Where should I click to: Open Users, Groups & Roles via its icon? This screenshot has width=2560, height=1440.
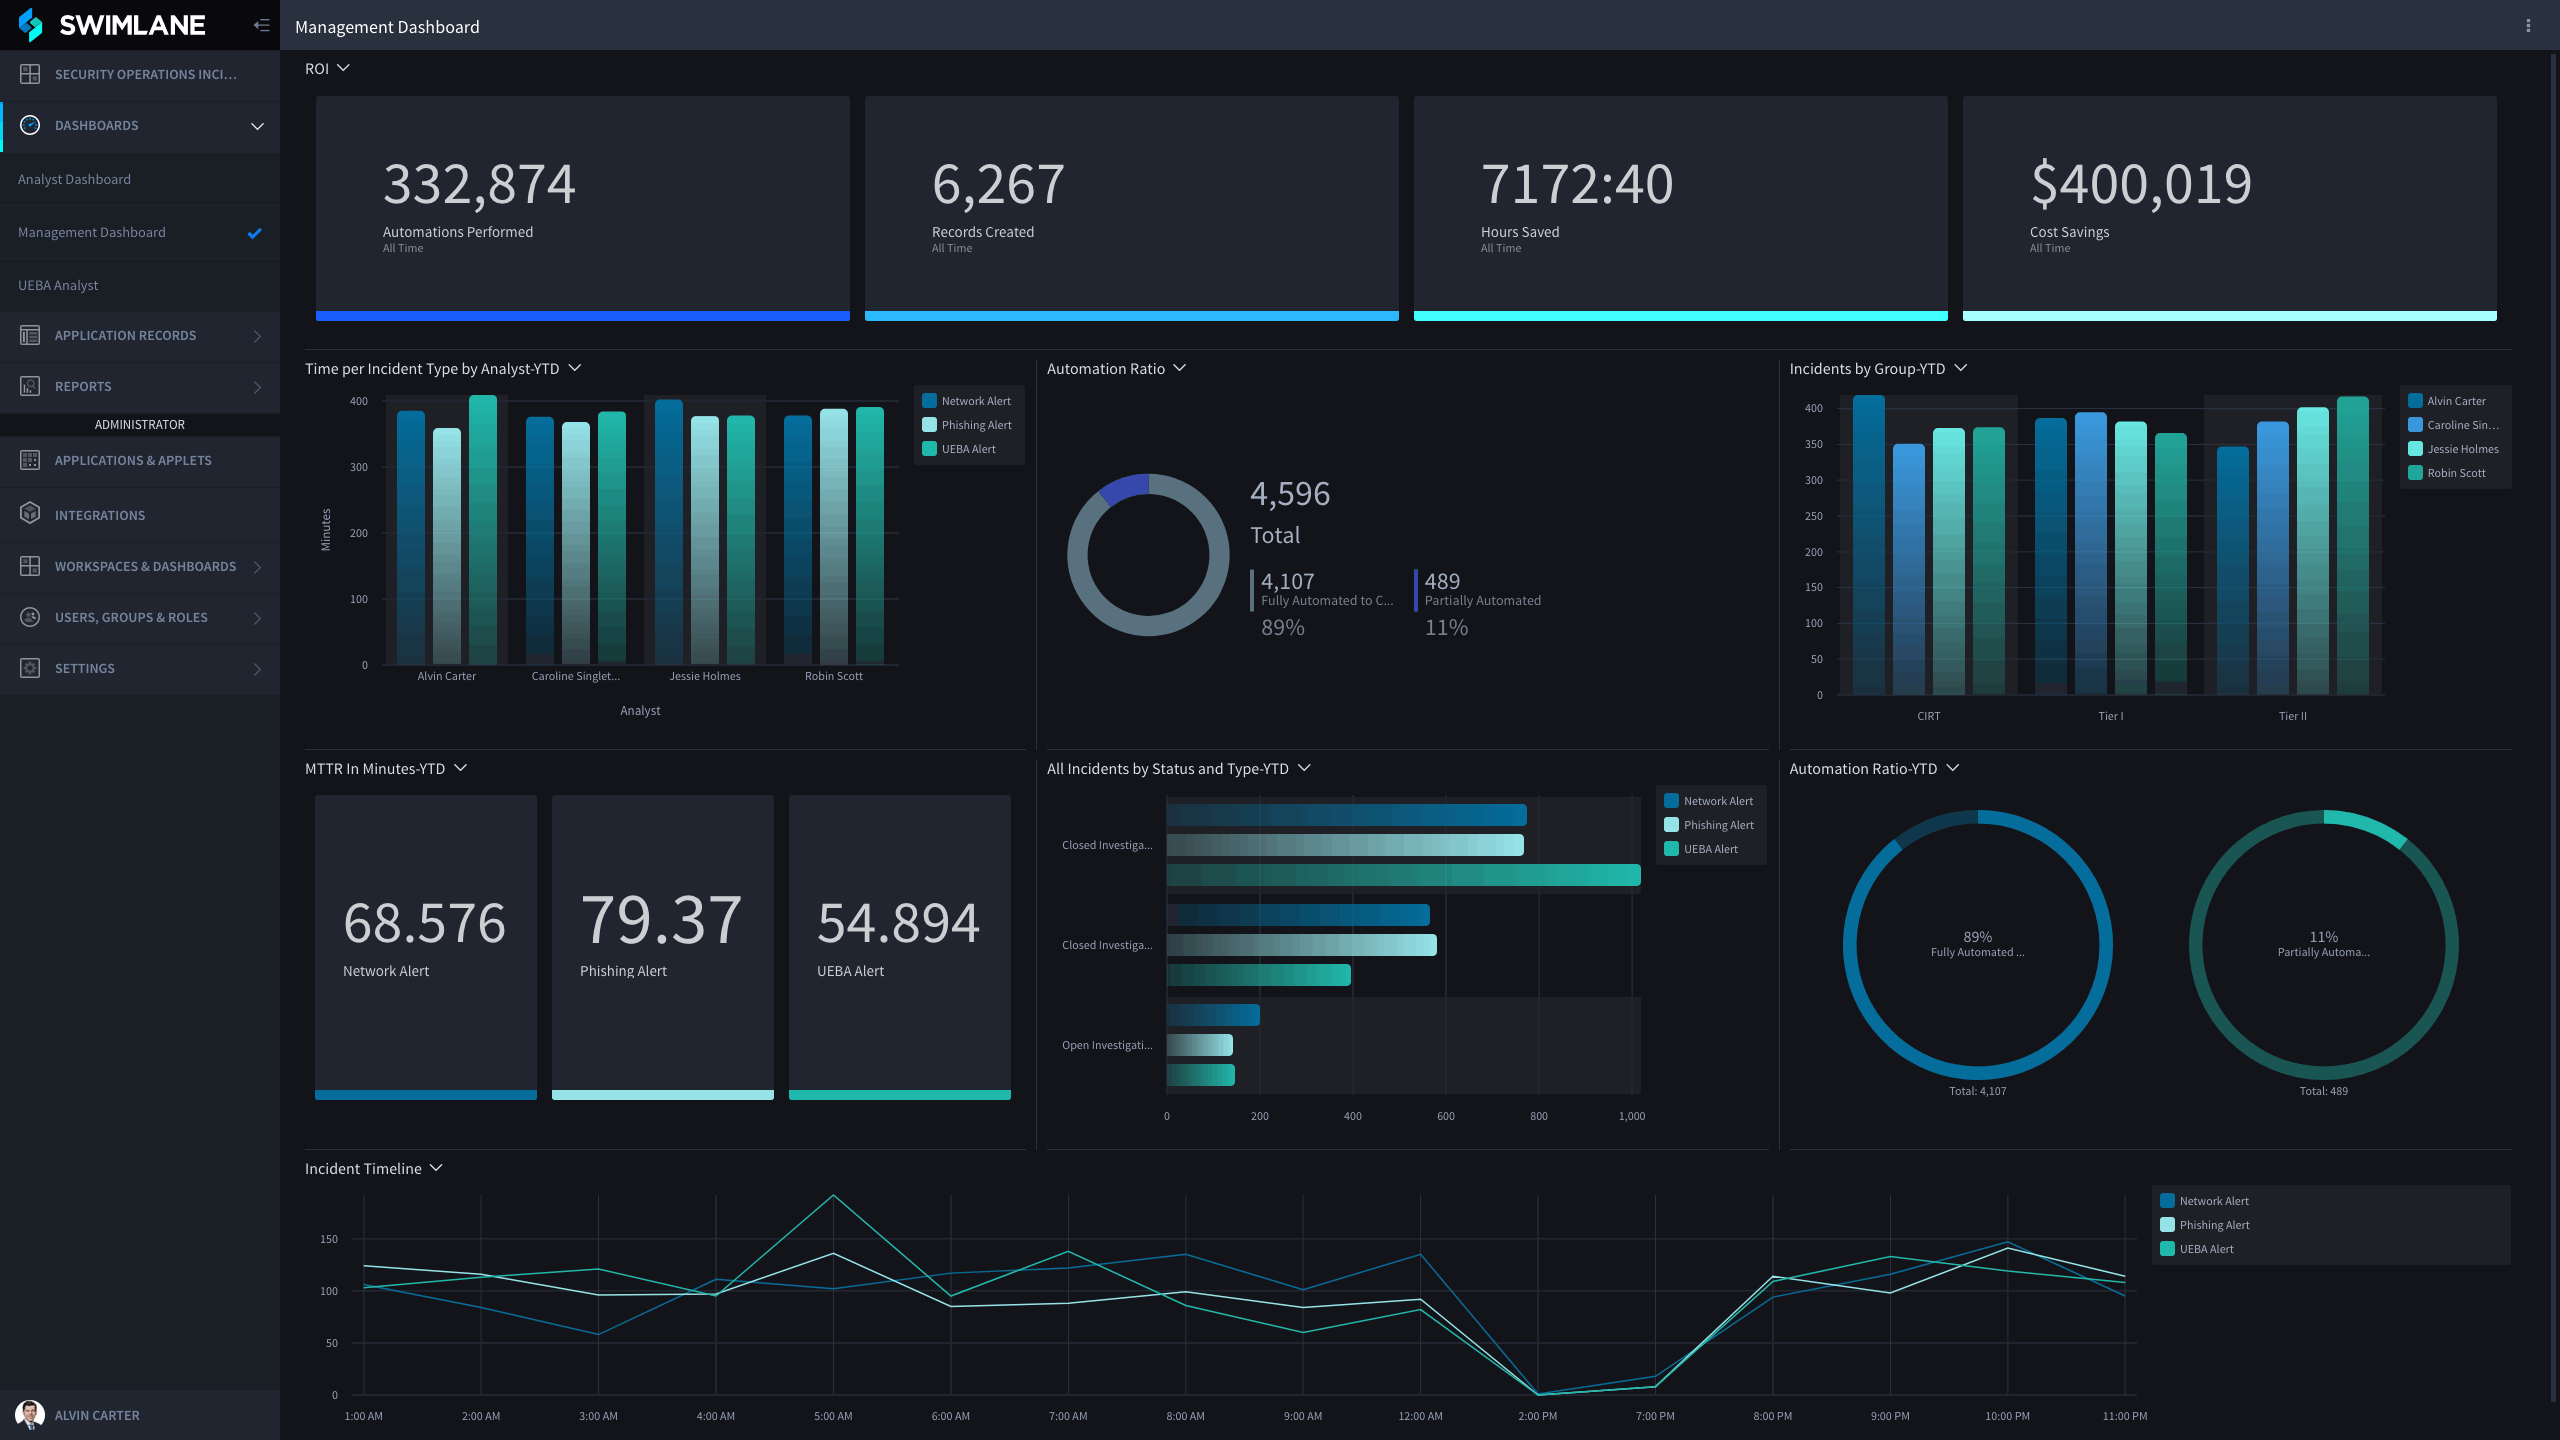[30, 617]
